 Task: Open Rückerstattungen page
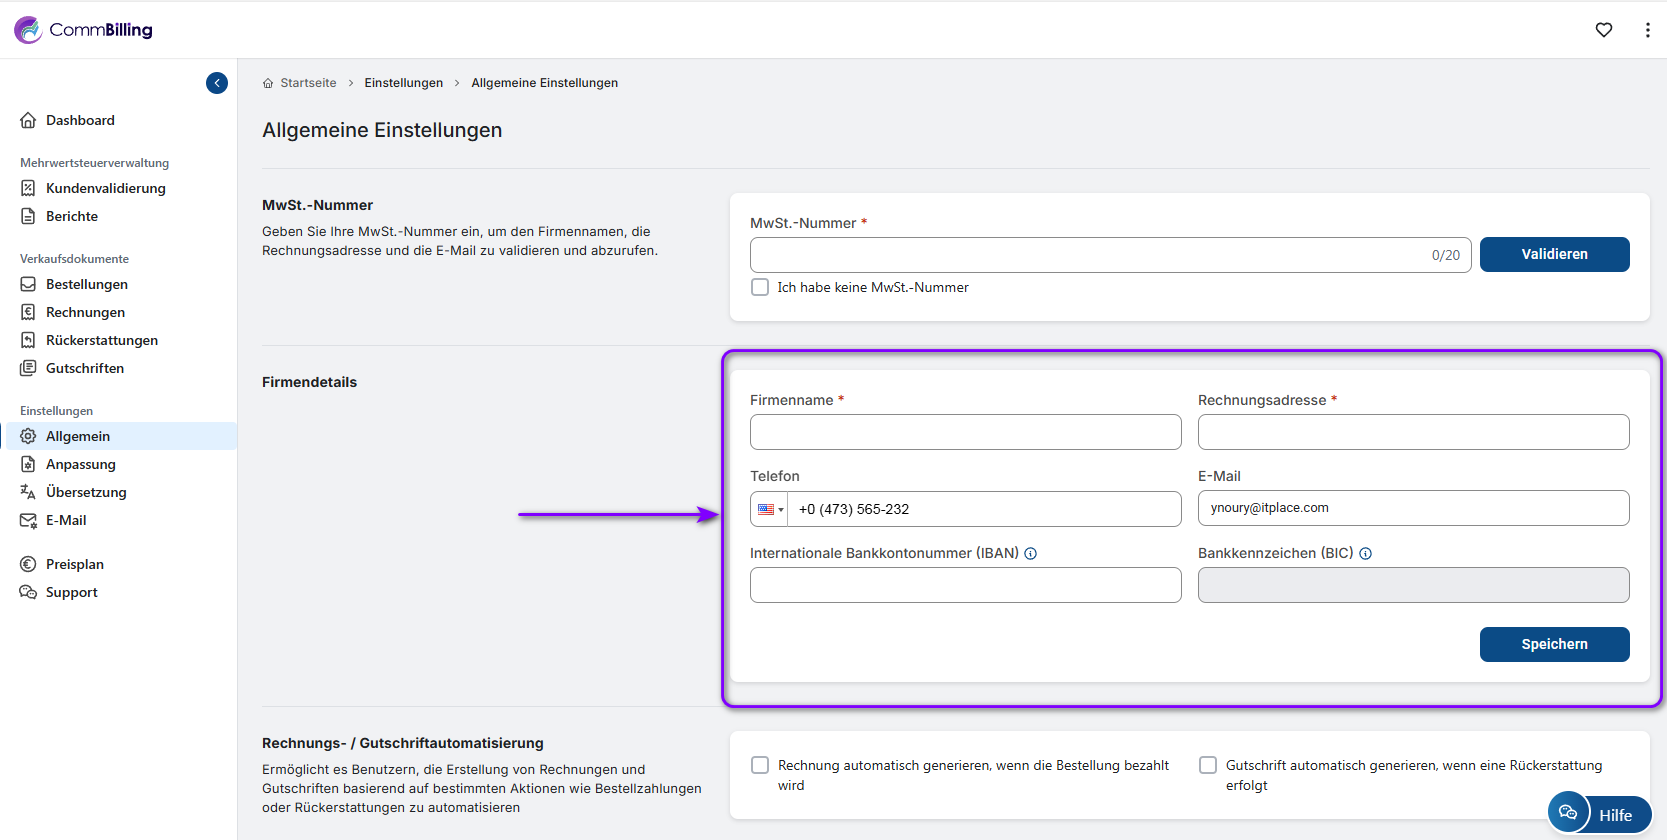(102, 340)
